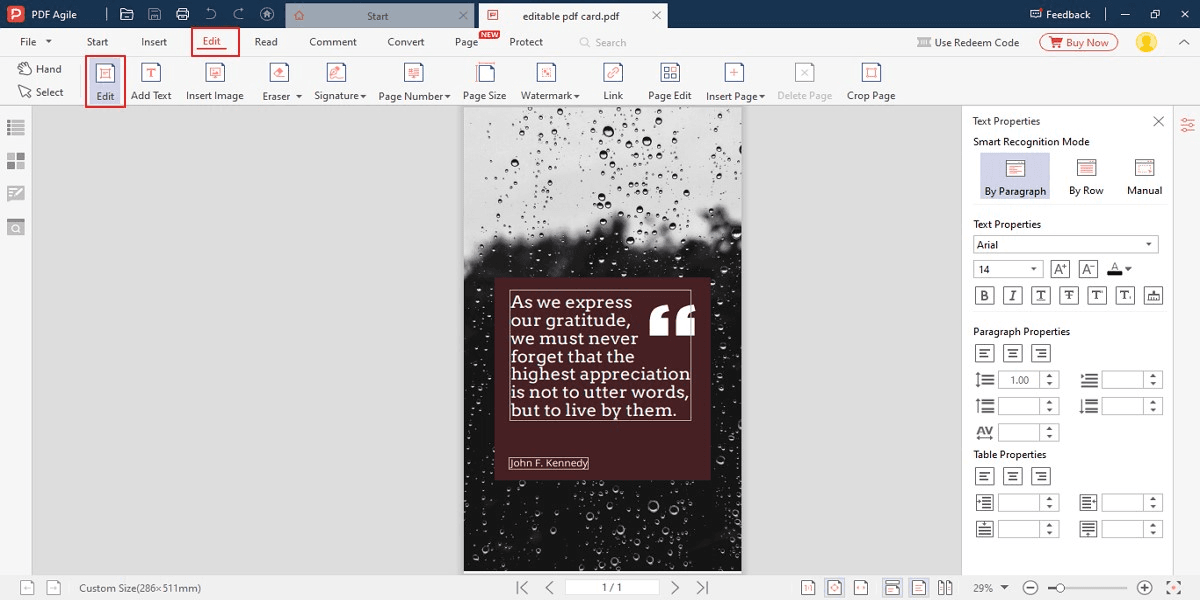This screenshot has width=1200, height=600.
Task: Show page thumbnails in left sidebar
Action: point(16,161)
